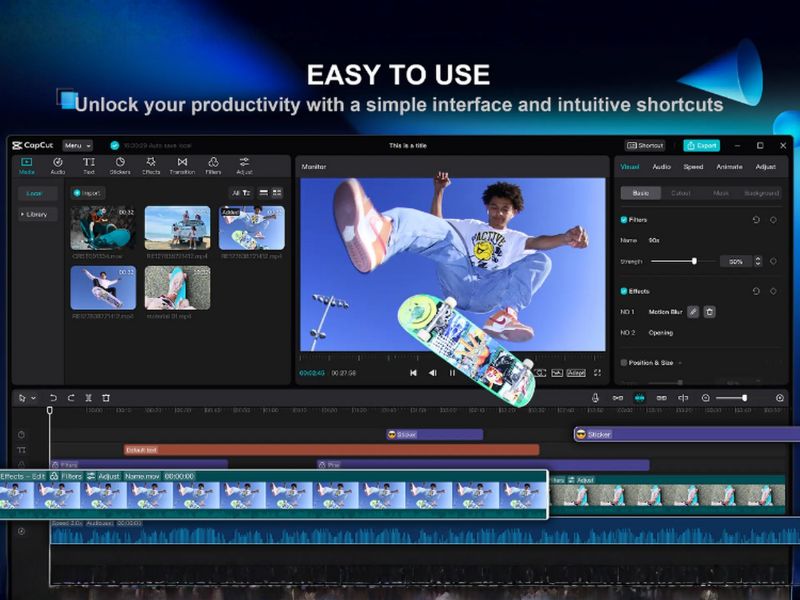The height and width of the screenshot is (600, 800).
Task: Start voice recording with the microphone icon
Action: point(595,398)
